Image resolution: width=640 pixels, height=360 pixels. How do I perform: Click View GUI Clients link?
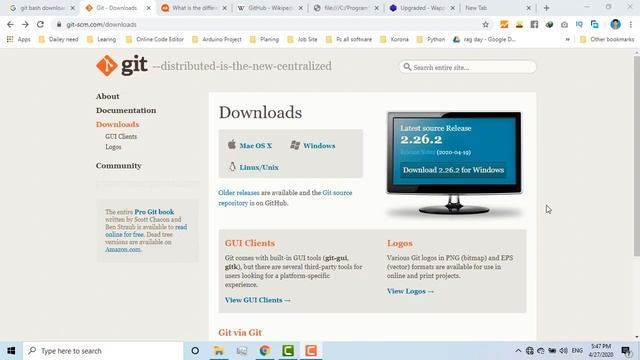pos(258,300)
